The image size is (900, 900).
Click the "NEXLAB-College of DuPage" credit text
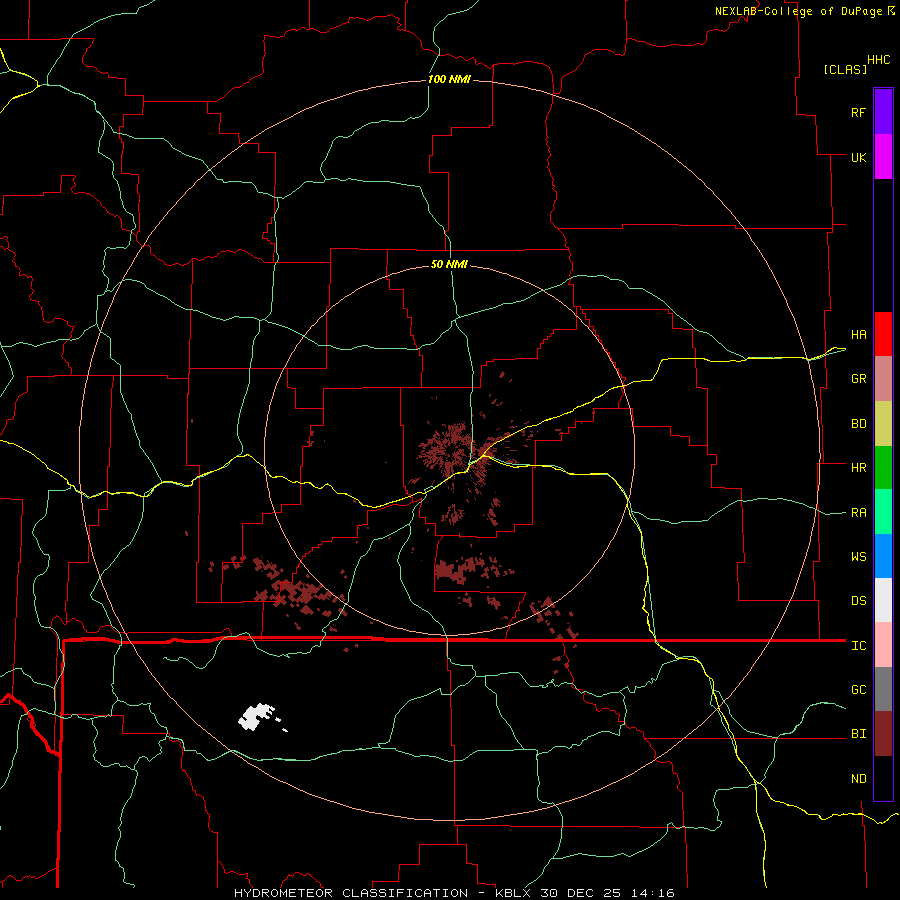point(799,11)
